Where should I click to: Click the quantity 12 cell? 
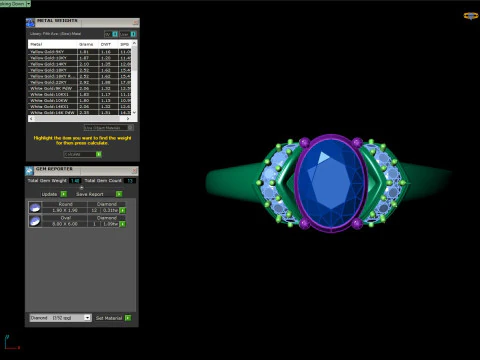click(94, 210)
